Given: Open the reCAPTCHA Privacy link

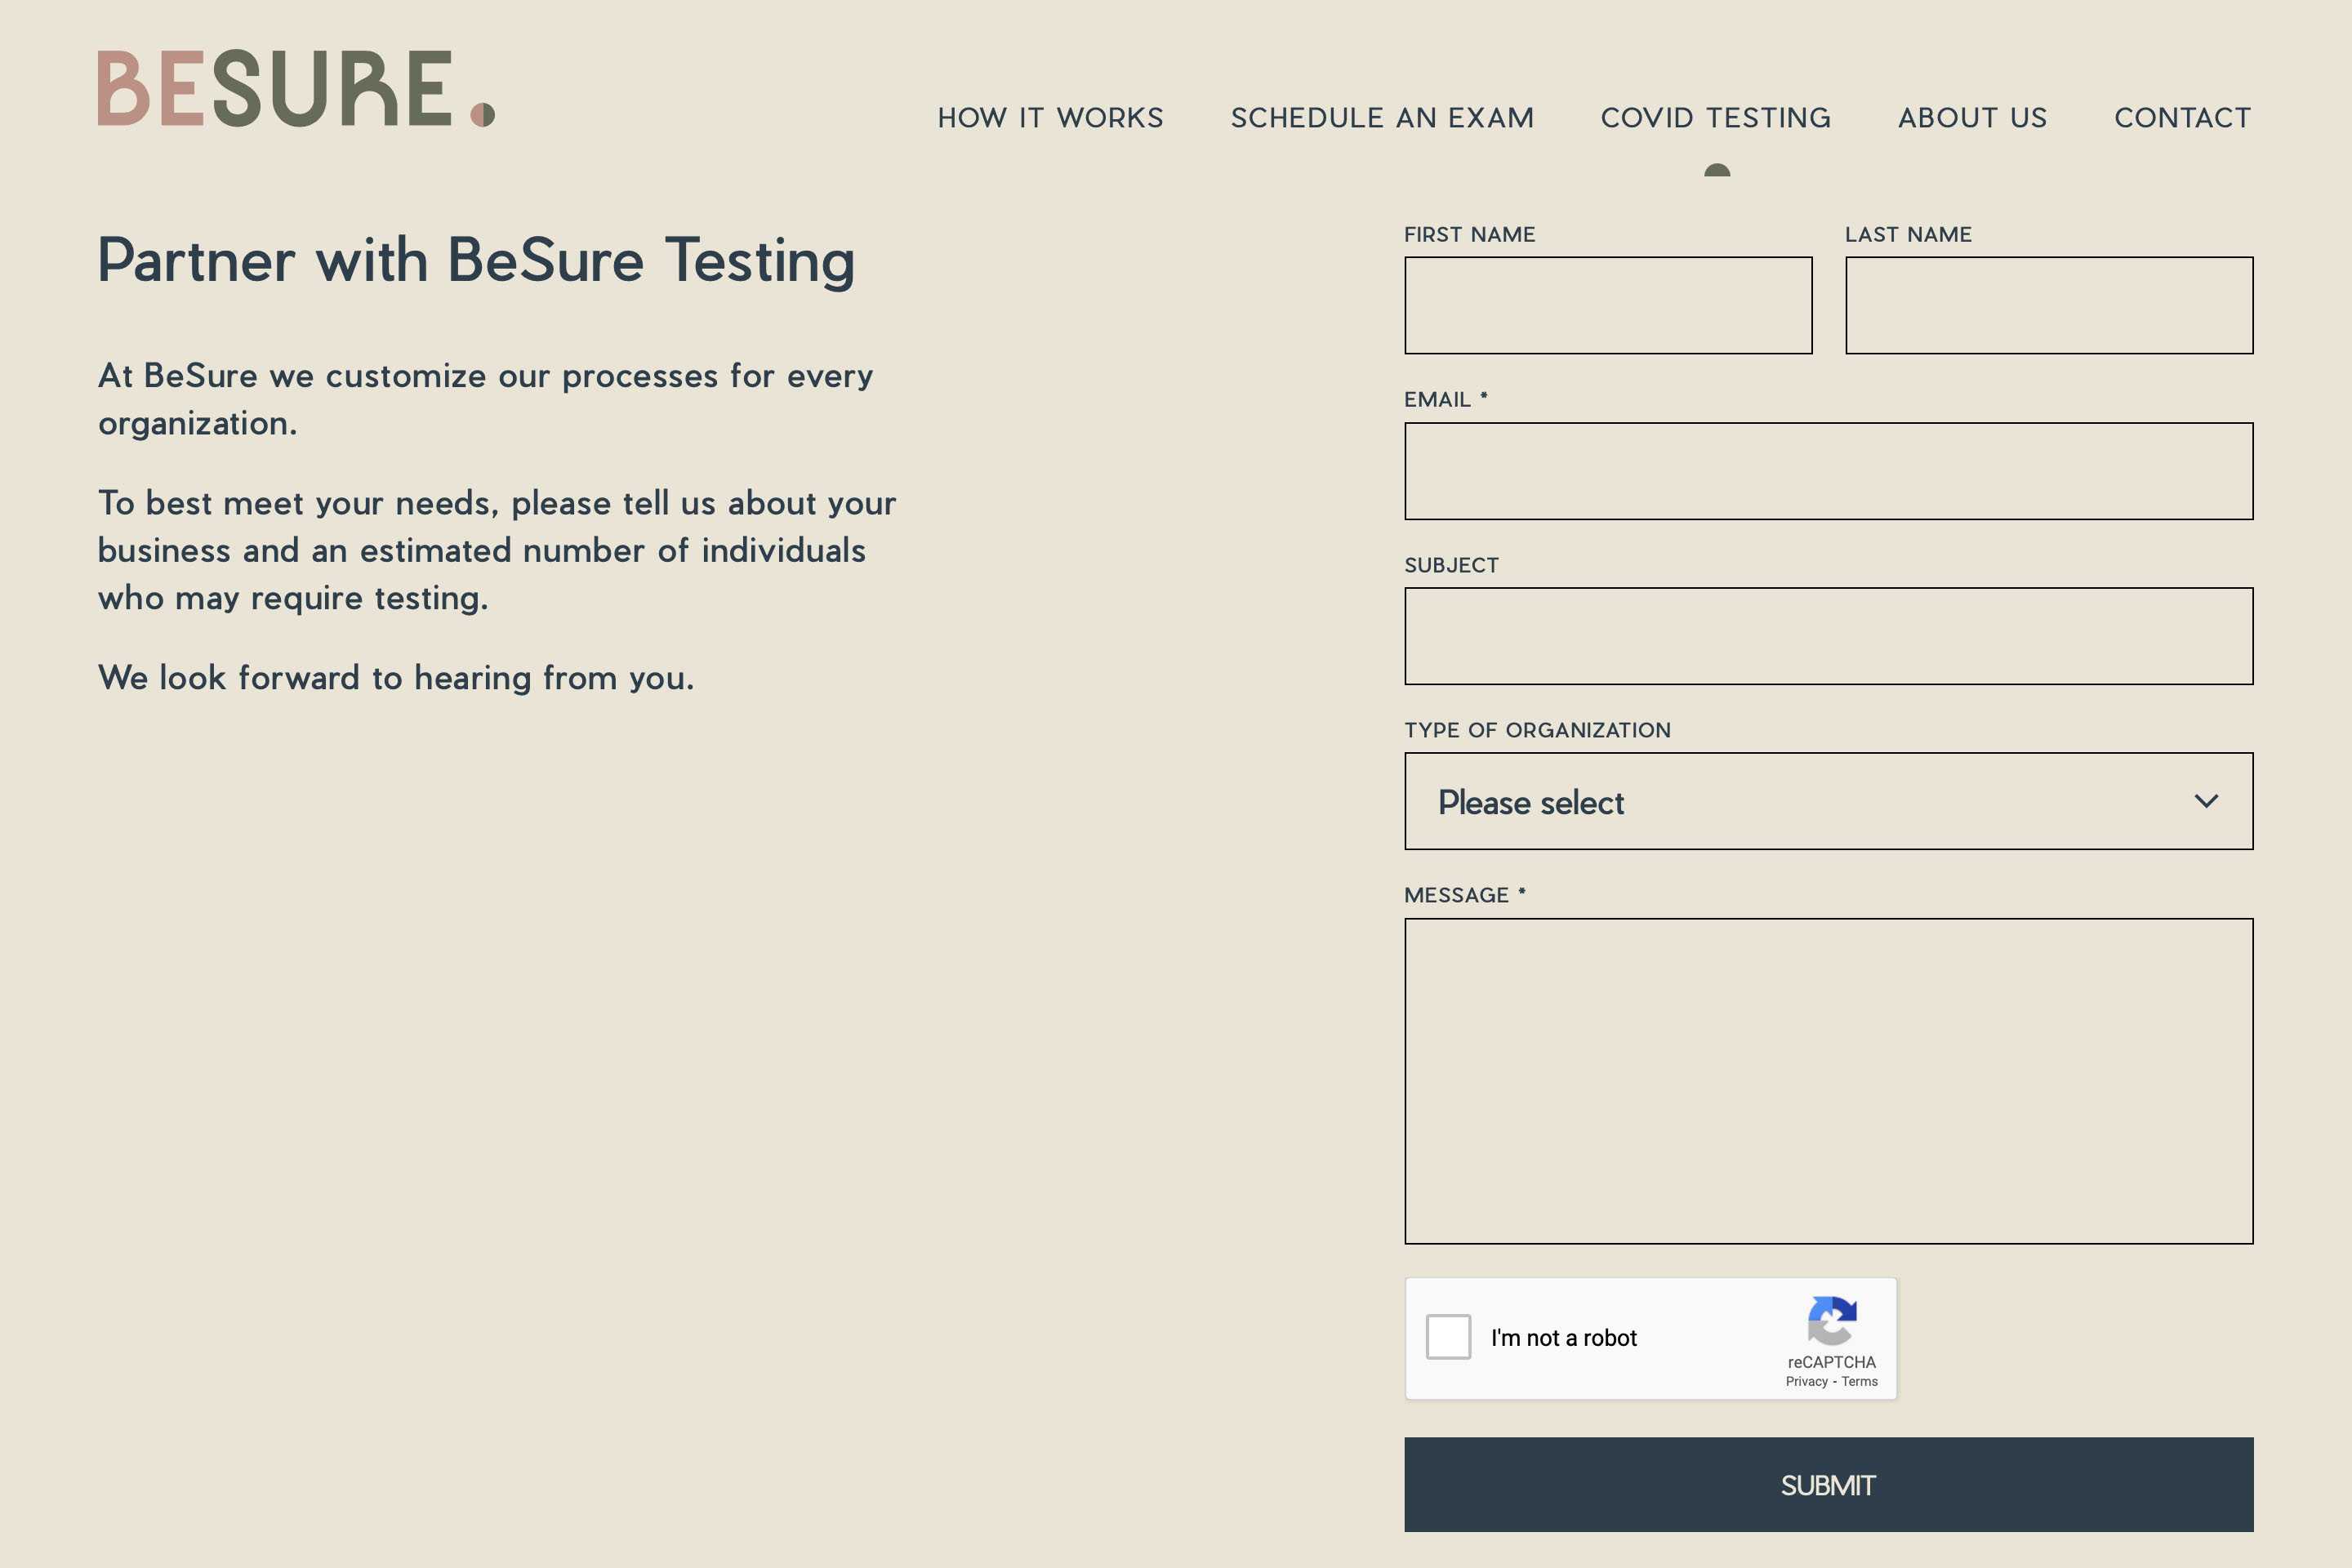Looking at the screenshot, I should pos(1806,1382).
